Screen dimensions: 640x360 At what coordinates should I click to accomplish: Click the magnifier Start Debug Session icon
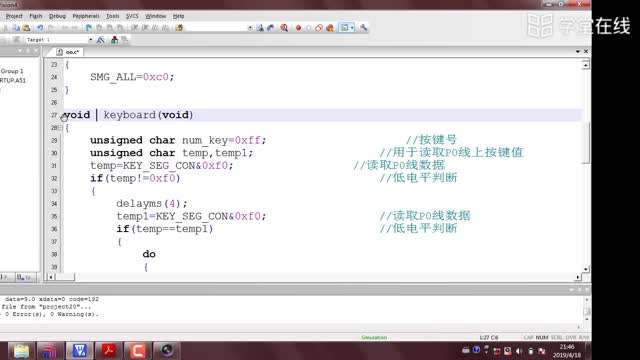coord(284,28)
